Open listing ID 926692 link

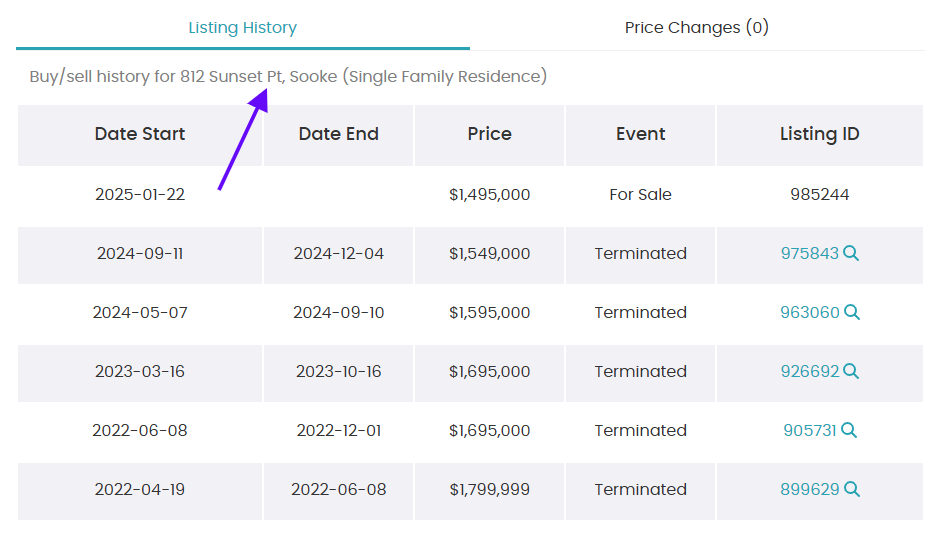[x=809, y=371]
